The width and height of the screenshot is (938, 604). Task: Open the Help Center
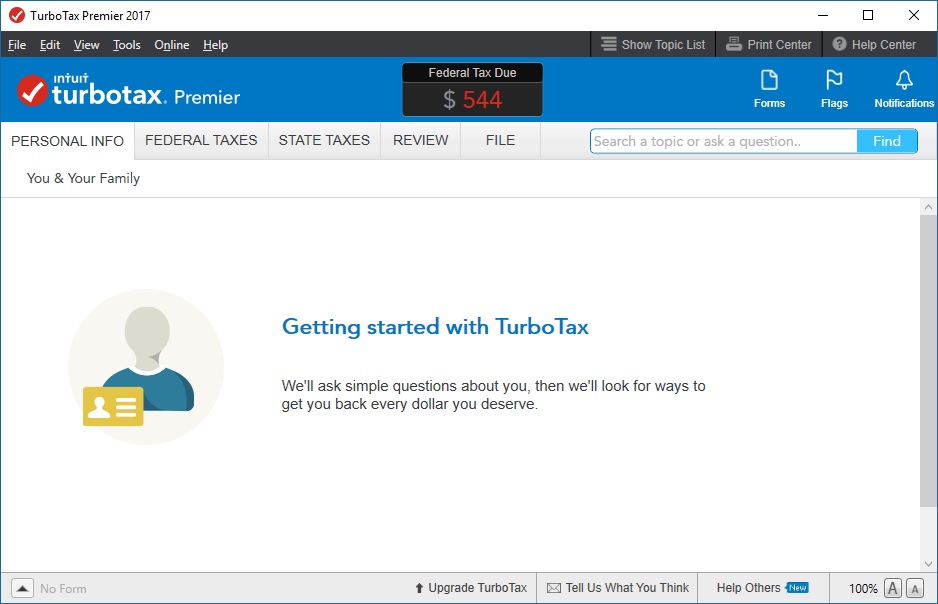click(x=874, y=45)
